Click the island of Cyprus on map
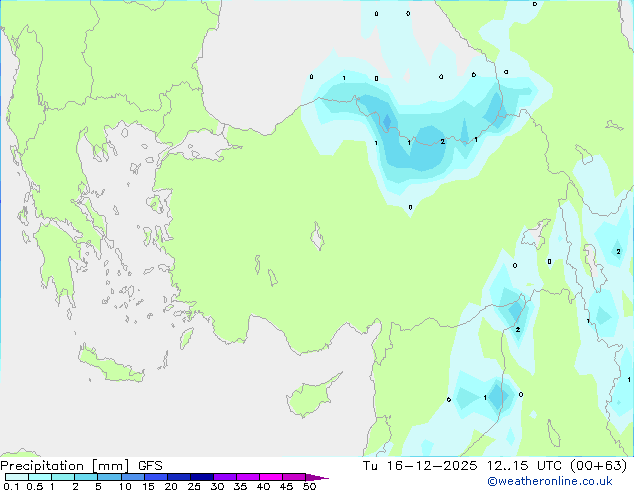The width and height of the screenshot is (634, 490). point(309,398)
